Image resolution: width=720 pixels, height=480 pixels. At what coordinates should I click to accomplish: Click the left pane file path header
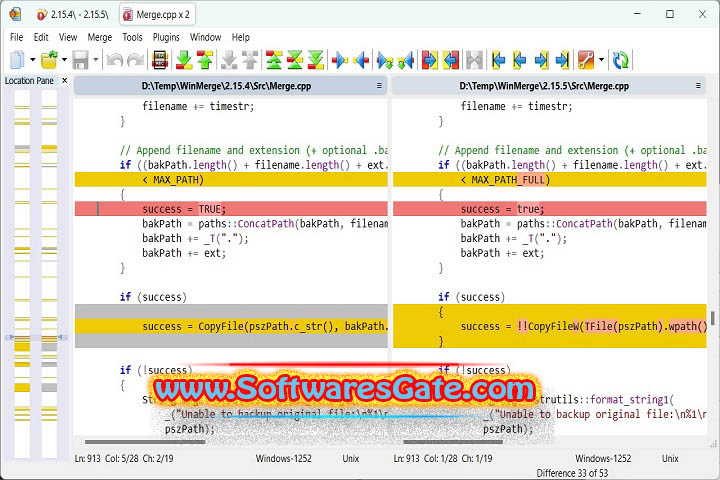pyautogui.click(x=226, y=86)
